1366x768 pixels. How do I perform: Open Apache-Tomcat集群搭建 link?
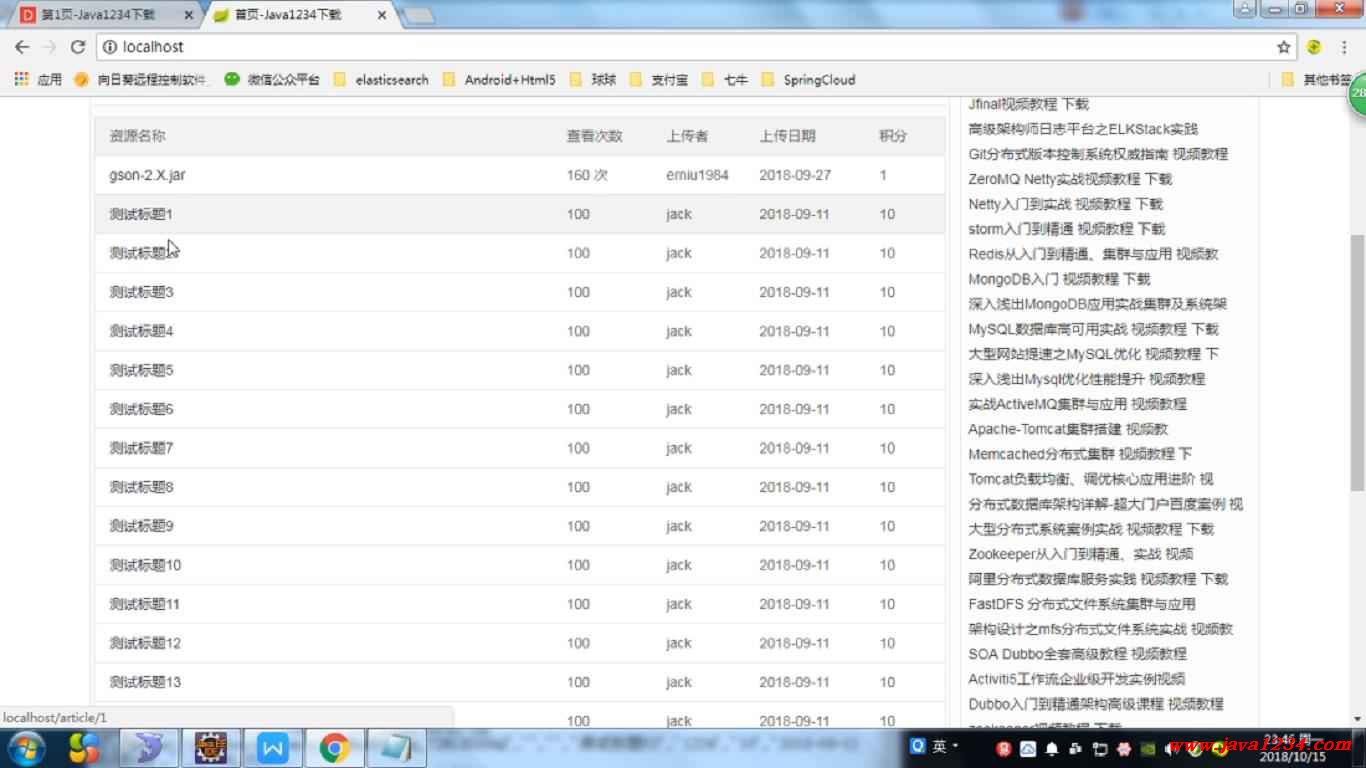[1068, 429]
